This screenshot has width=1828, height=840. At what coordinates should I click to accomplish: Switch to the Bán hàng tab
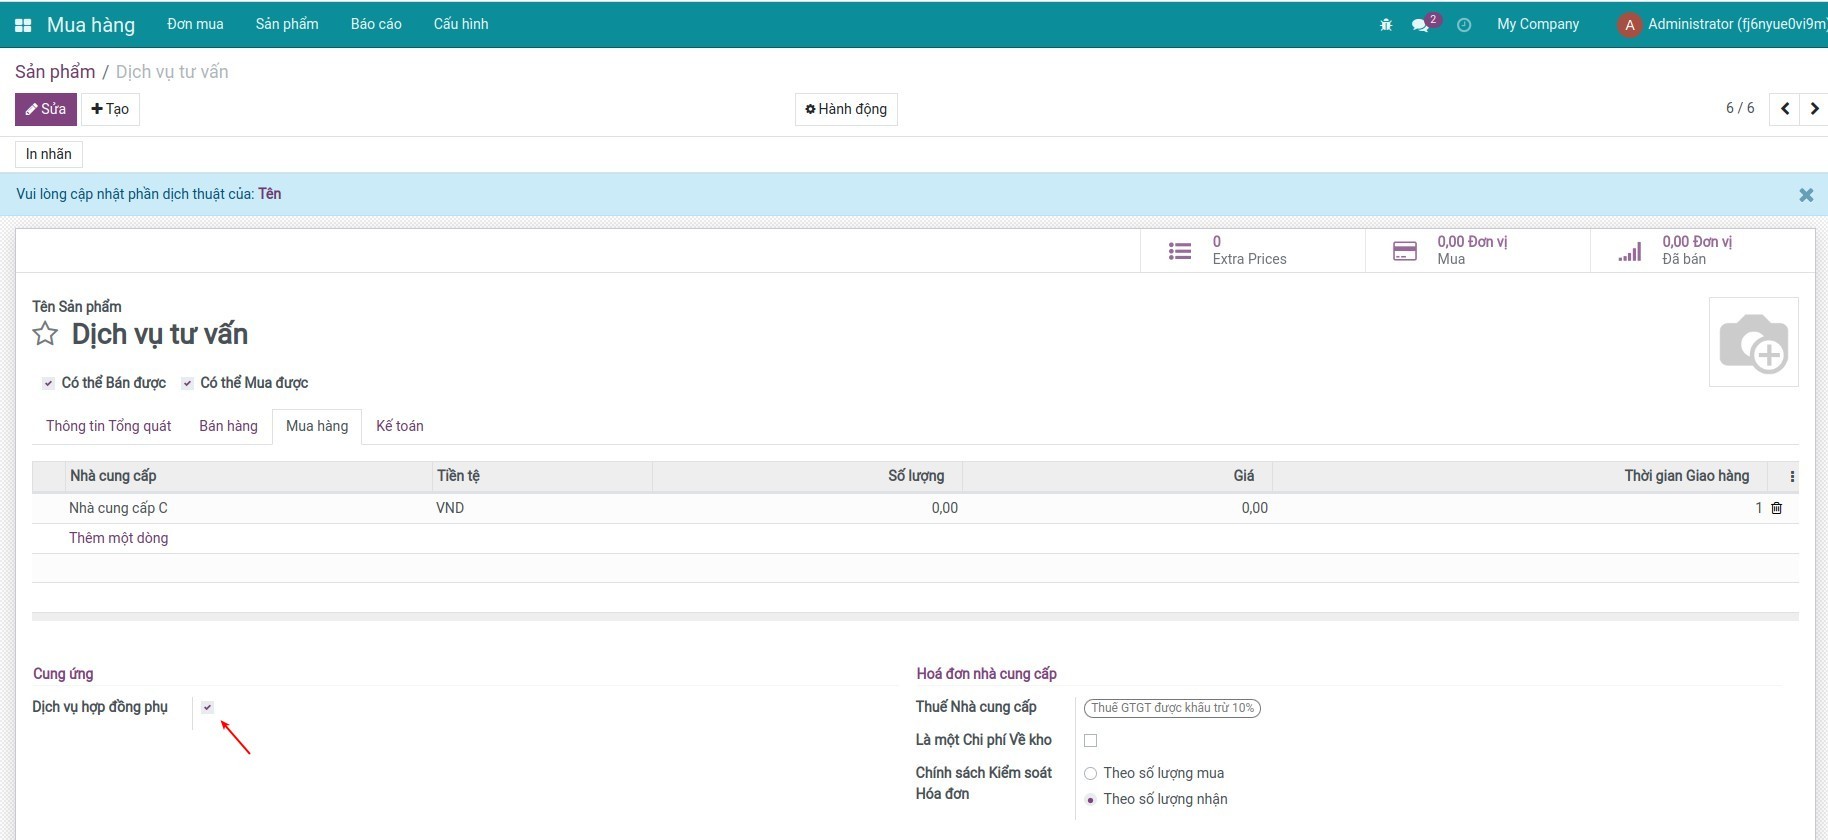[x=228, y=426]
